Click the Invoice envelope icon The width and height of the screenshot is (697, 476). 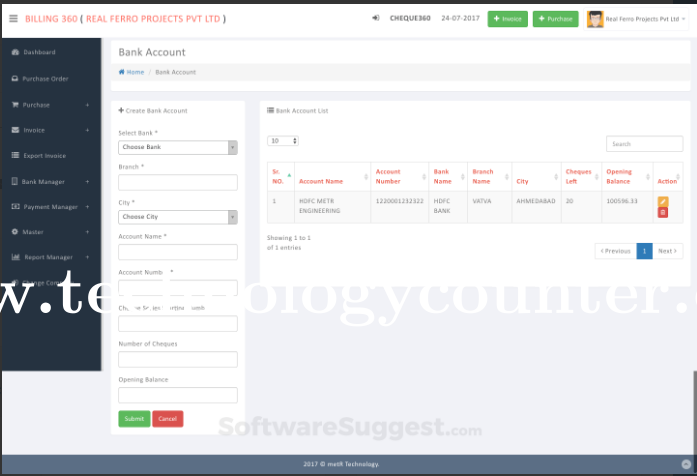pos(15,130)
